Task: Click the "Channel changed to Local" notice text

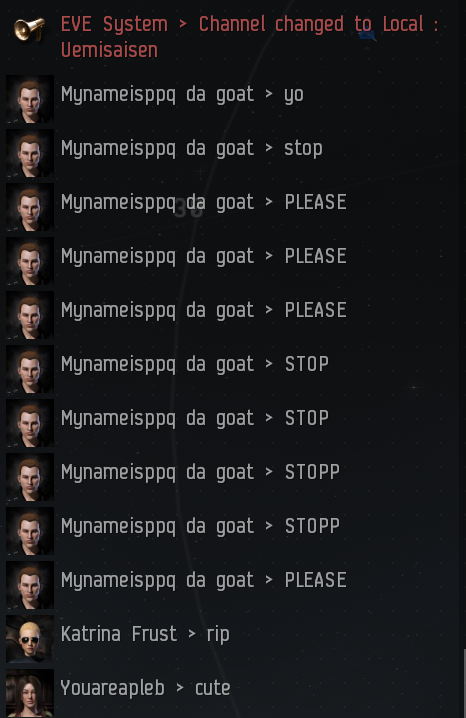Action: (311, 24)
